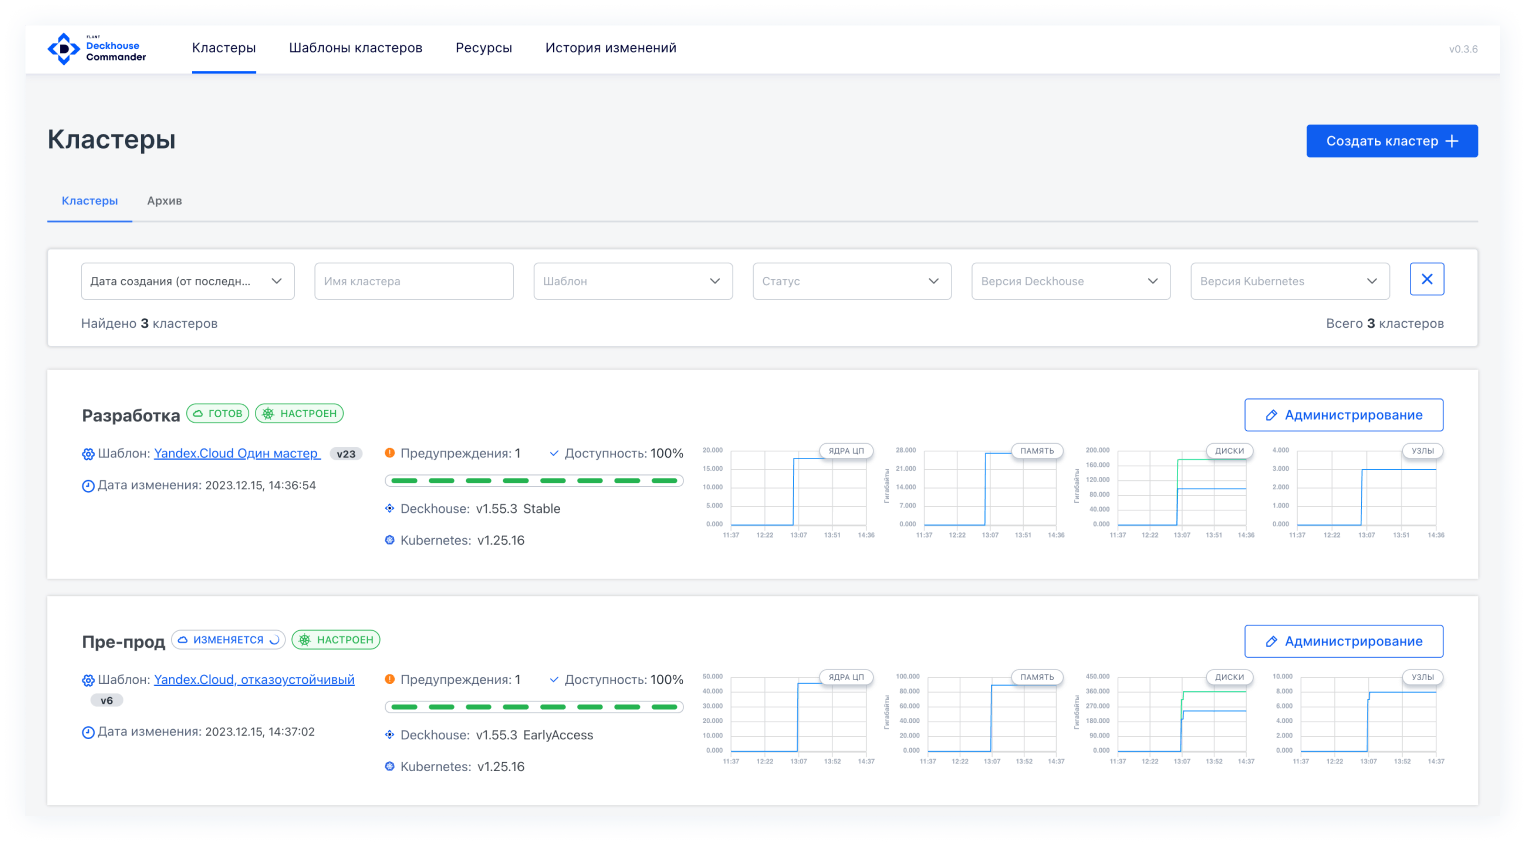Click the ИЗМЕНЯЕТСЯ status badge
1528x844 pixels.
[229, 640]
